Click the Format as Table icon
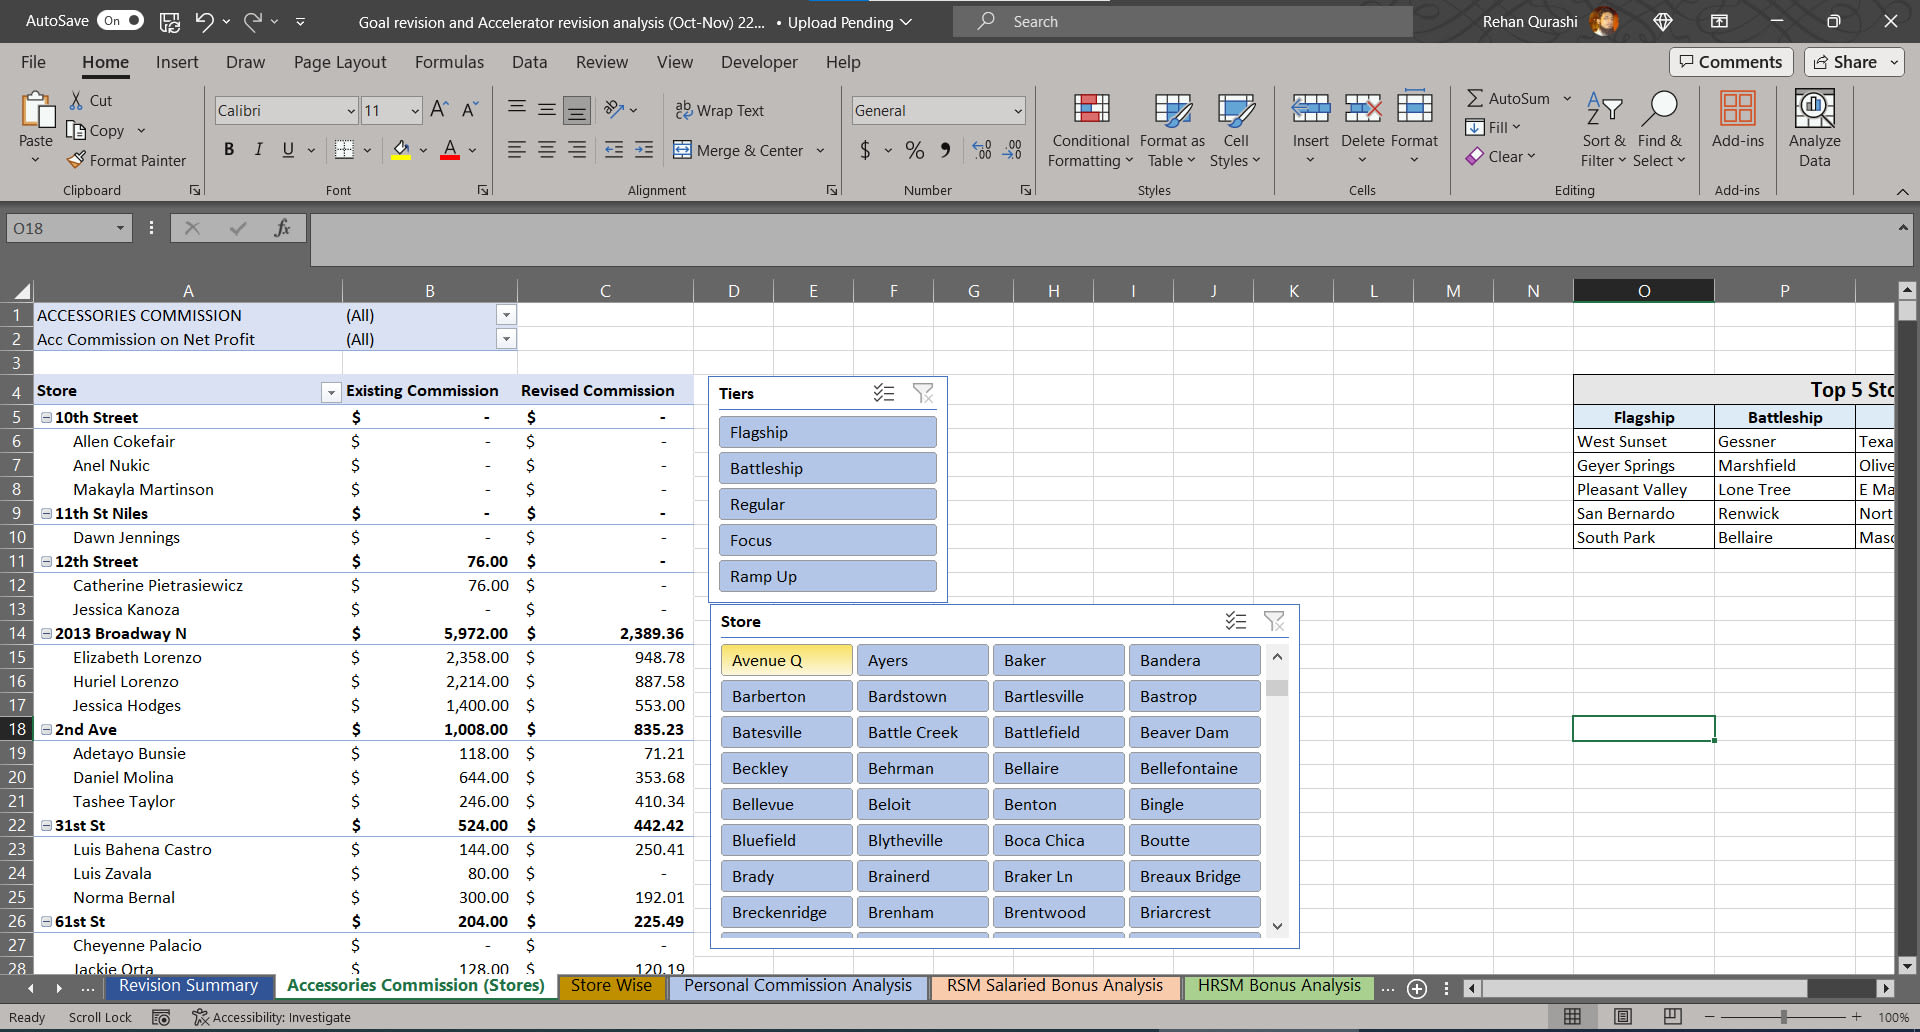This screenshot has height=1032, width=1920. click(x=1171, y=130)
